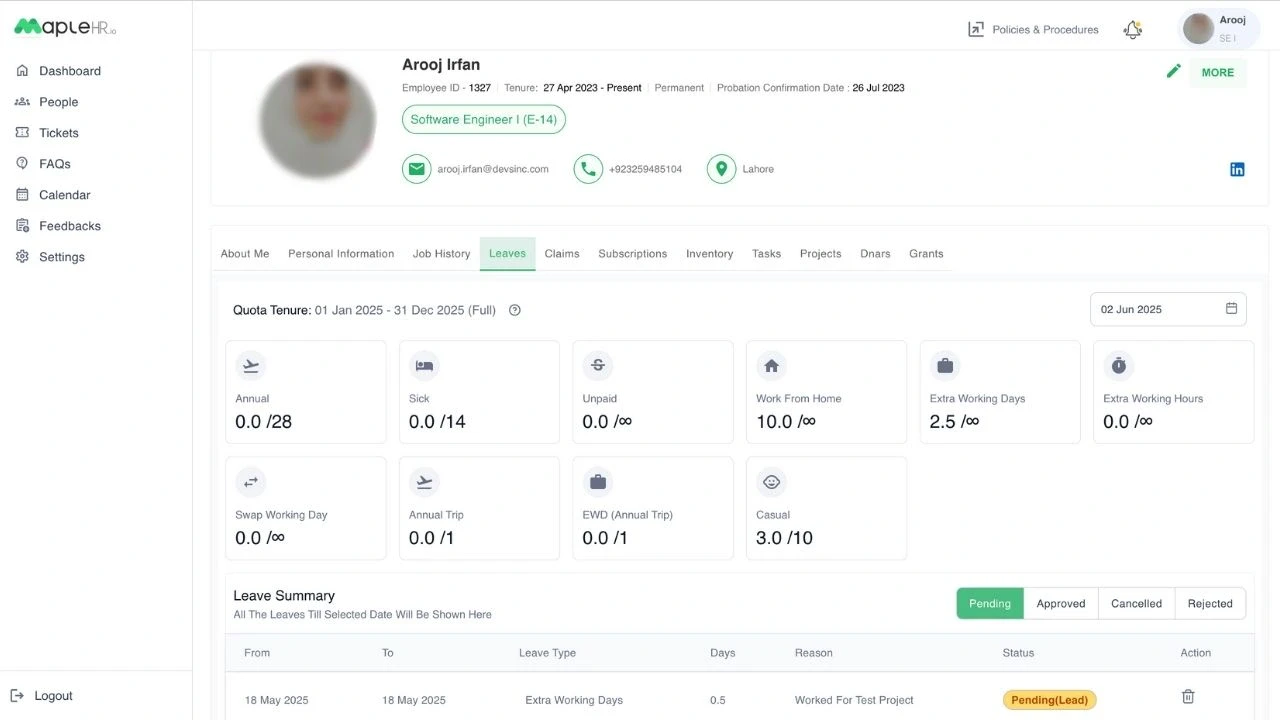Switch to the Projects tab
This screenshot has height=720, width=1280.
(821, 254)
